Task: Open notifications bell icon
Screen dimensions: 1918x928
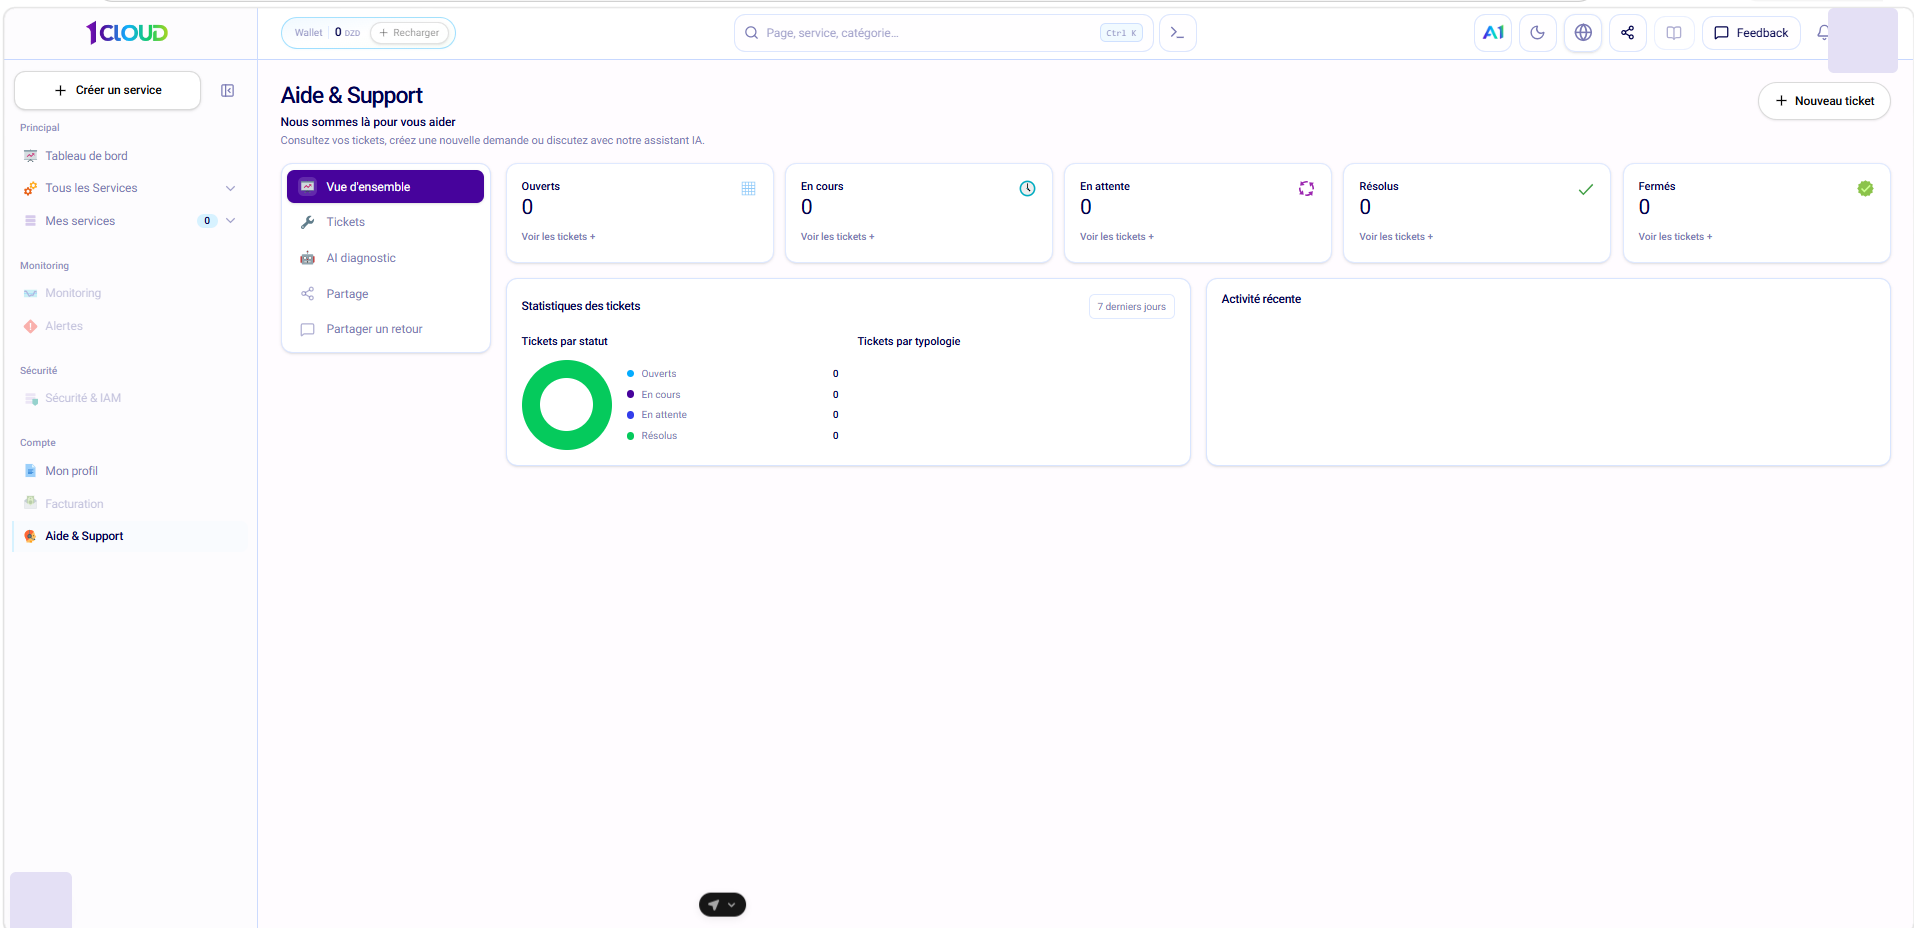Action: (1822, 33)
